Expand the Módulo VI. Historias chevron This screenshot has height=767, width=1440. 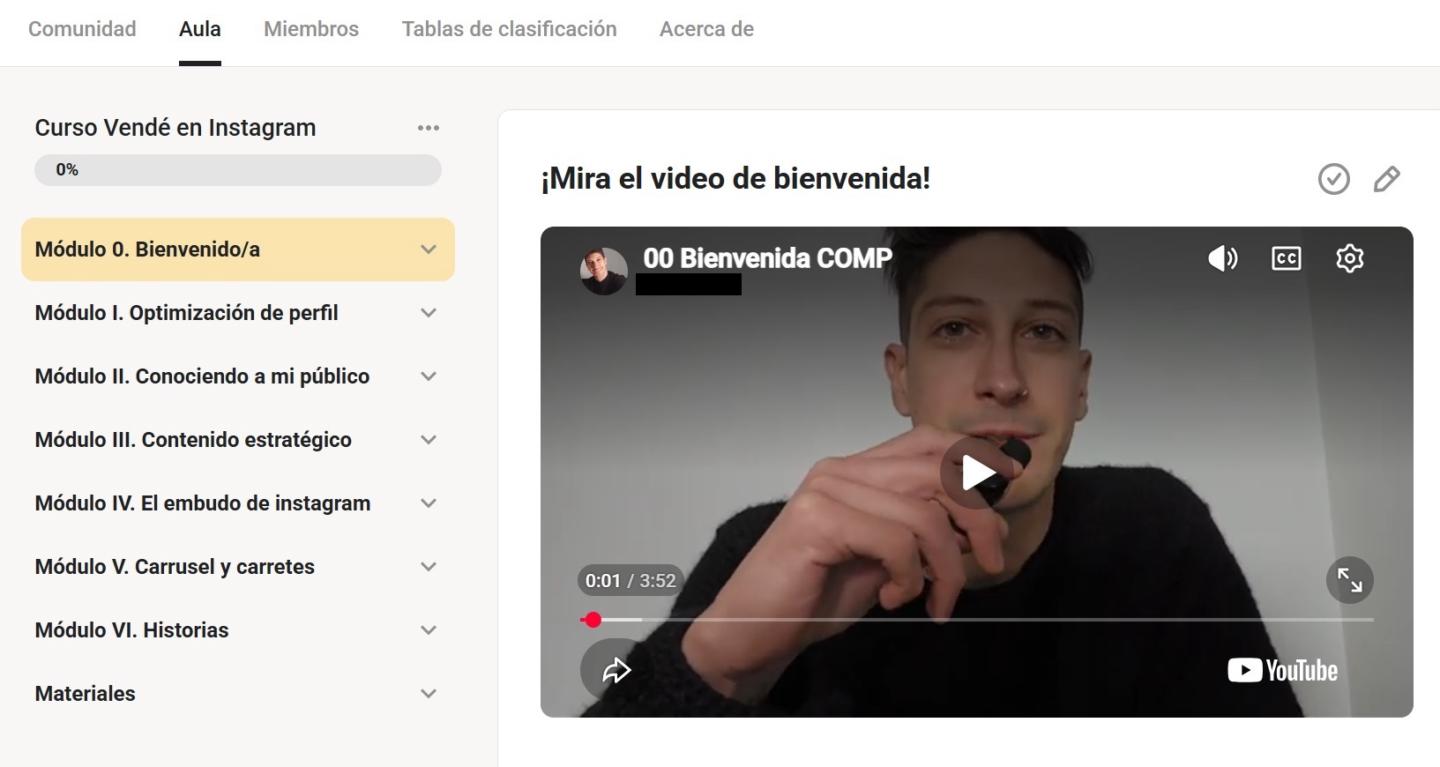(429, 630)
